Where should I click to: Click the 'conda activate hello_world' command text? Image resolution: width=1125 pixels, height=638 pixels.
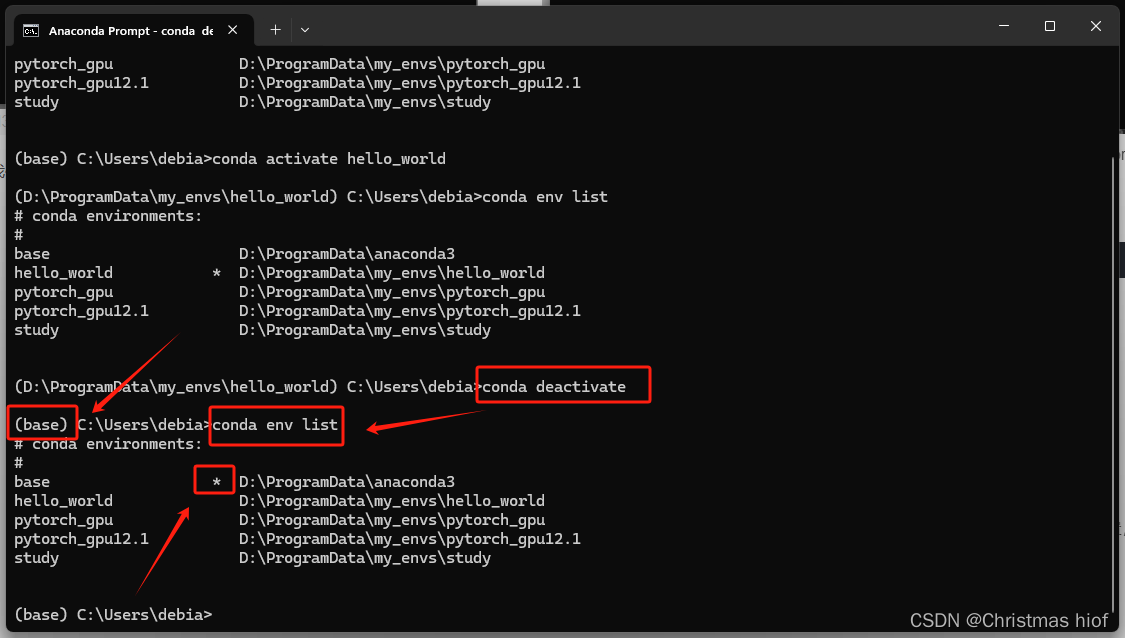(329, 159)
